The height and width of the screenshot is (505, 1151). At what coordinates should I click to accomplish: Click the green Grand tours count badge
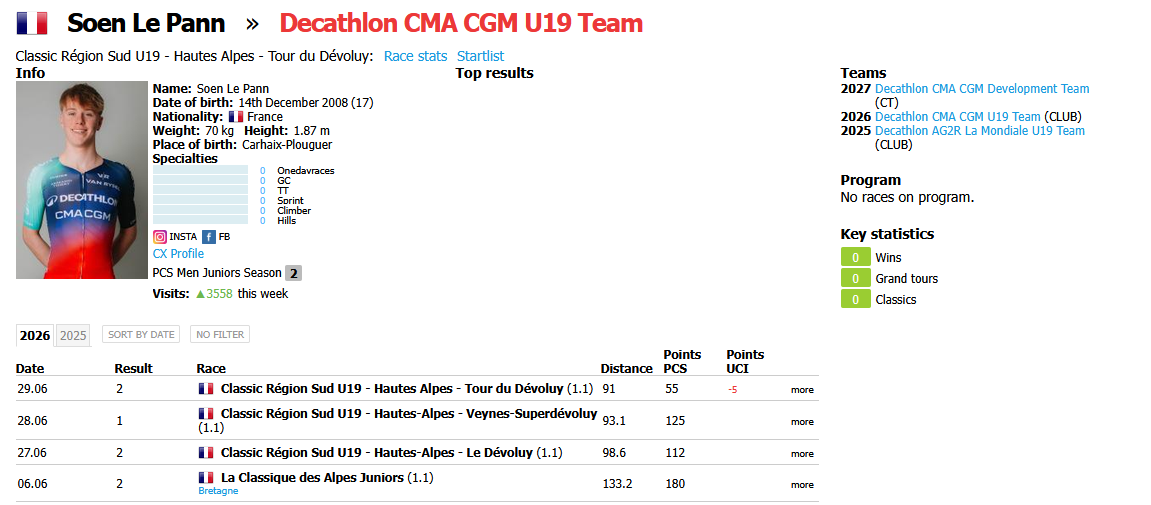coord(855,278)
